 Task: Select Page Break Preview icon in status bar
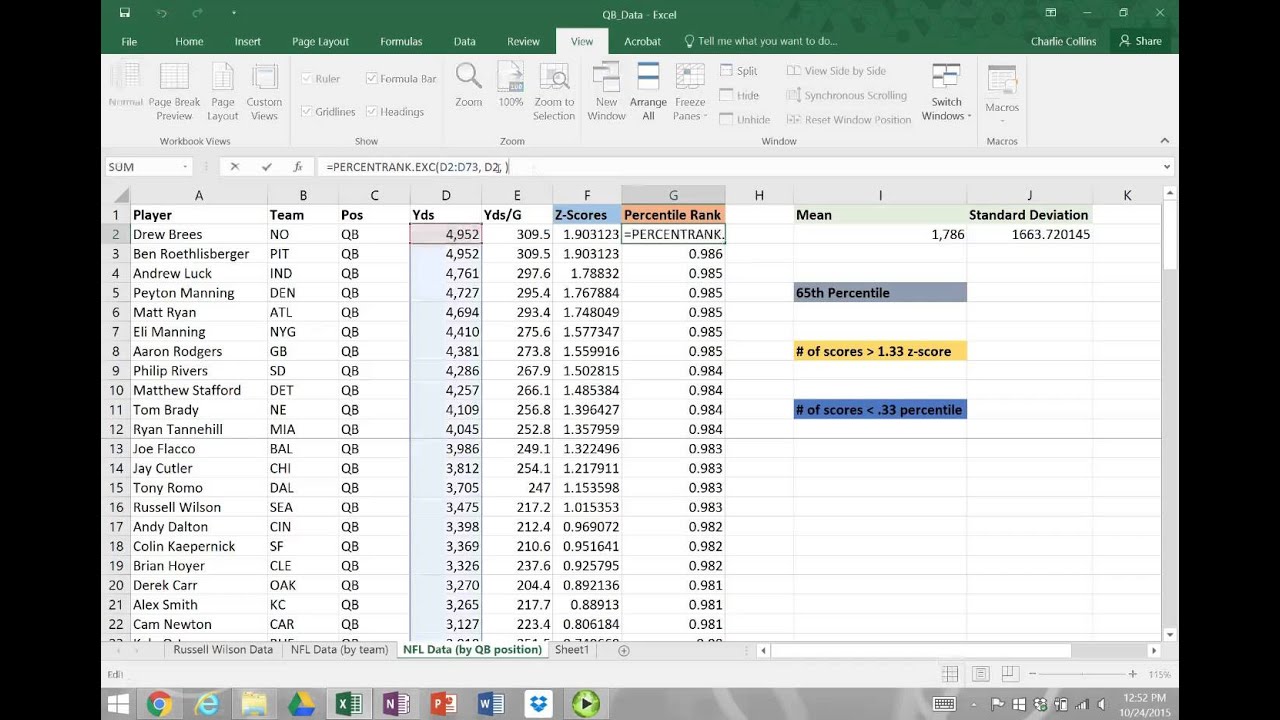click(x=1009, y=675)
